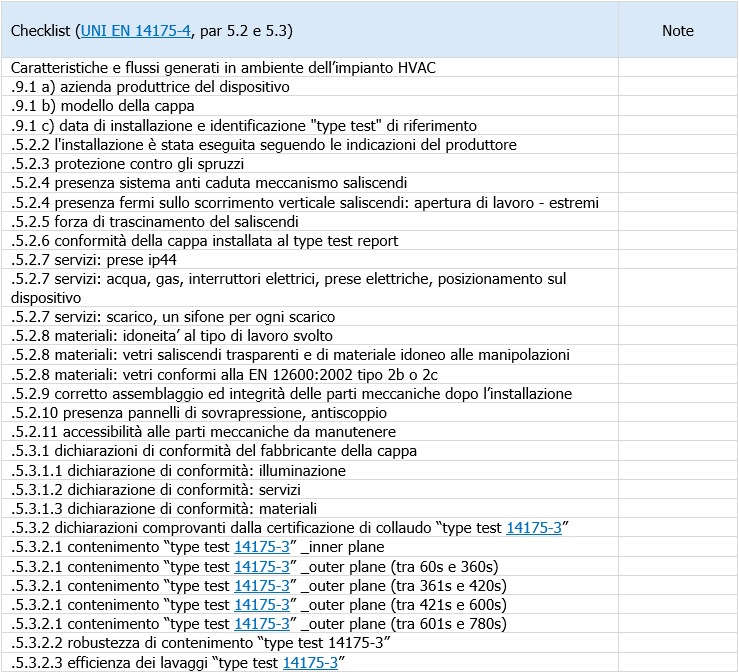Click Note cell for pannelli di sovrapressione row

pos(677,413)
